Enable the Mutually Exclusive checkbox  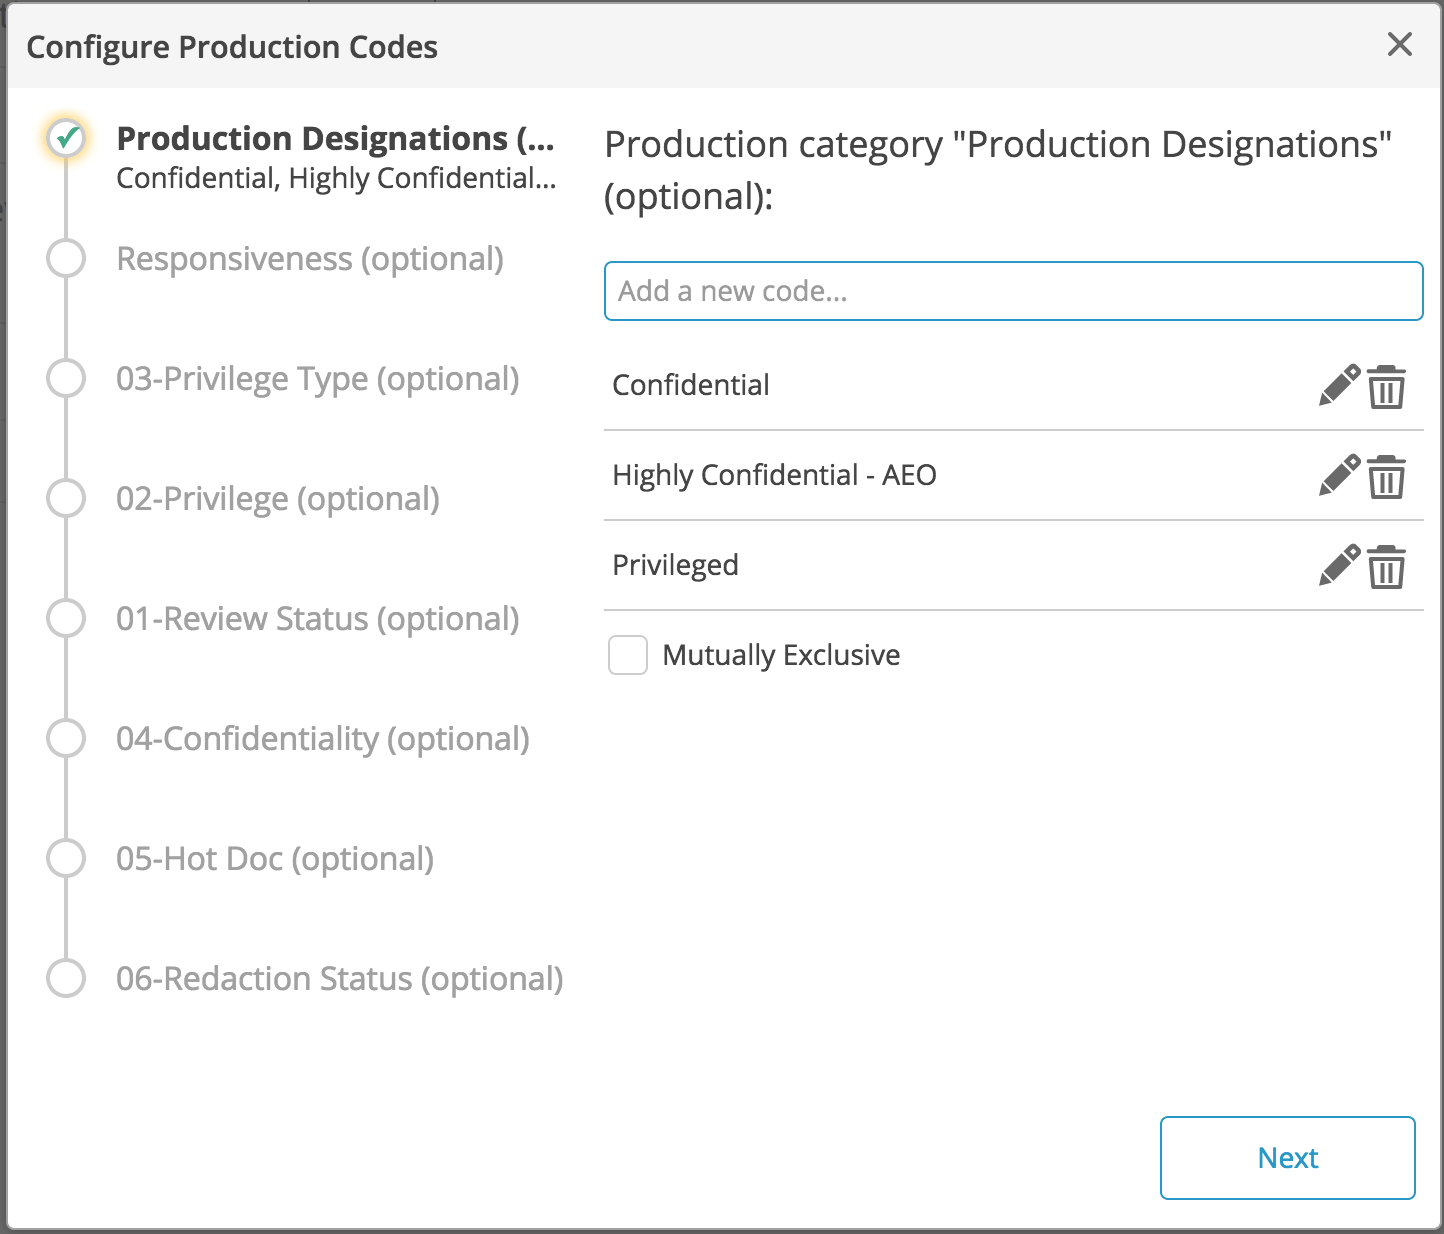tap(628, 656)
